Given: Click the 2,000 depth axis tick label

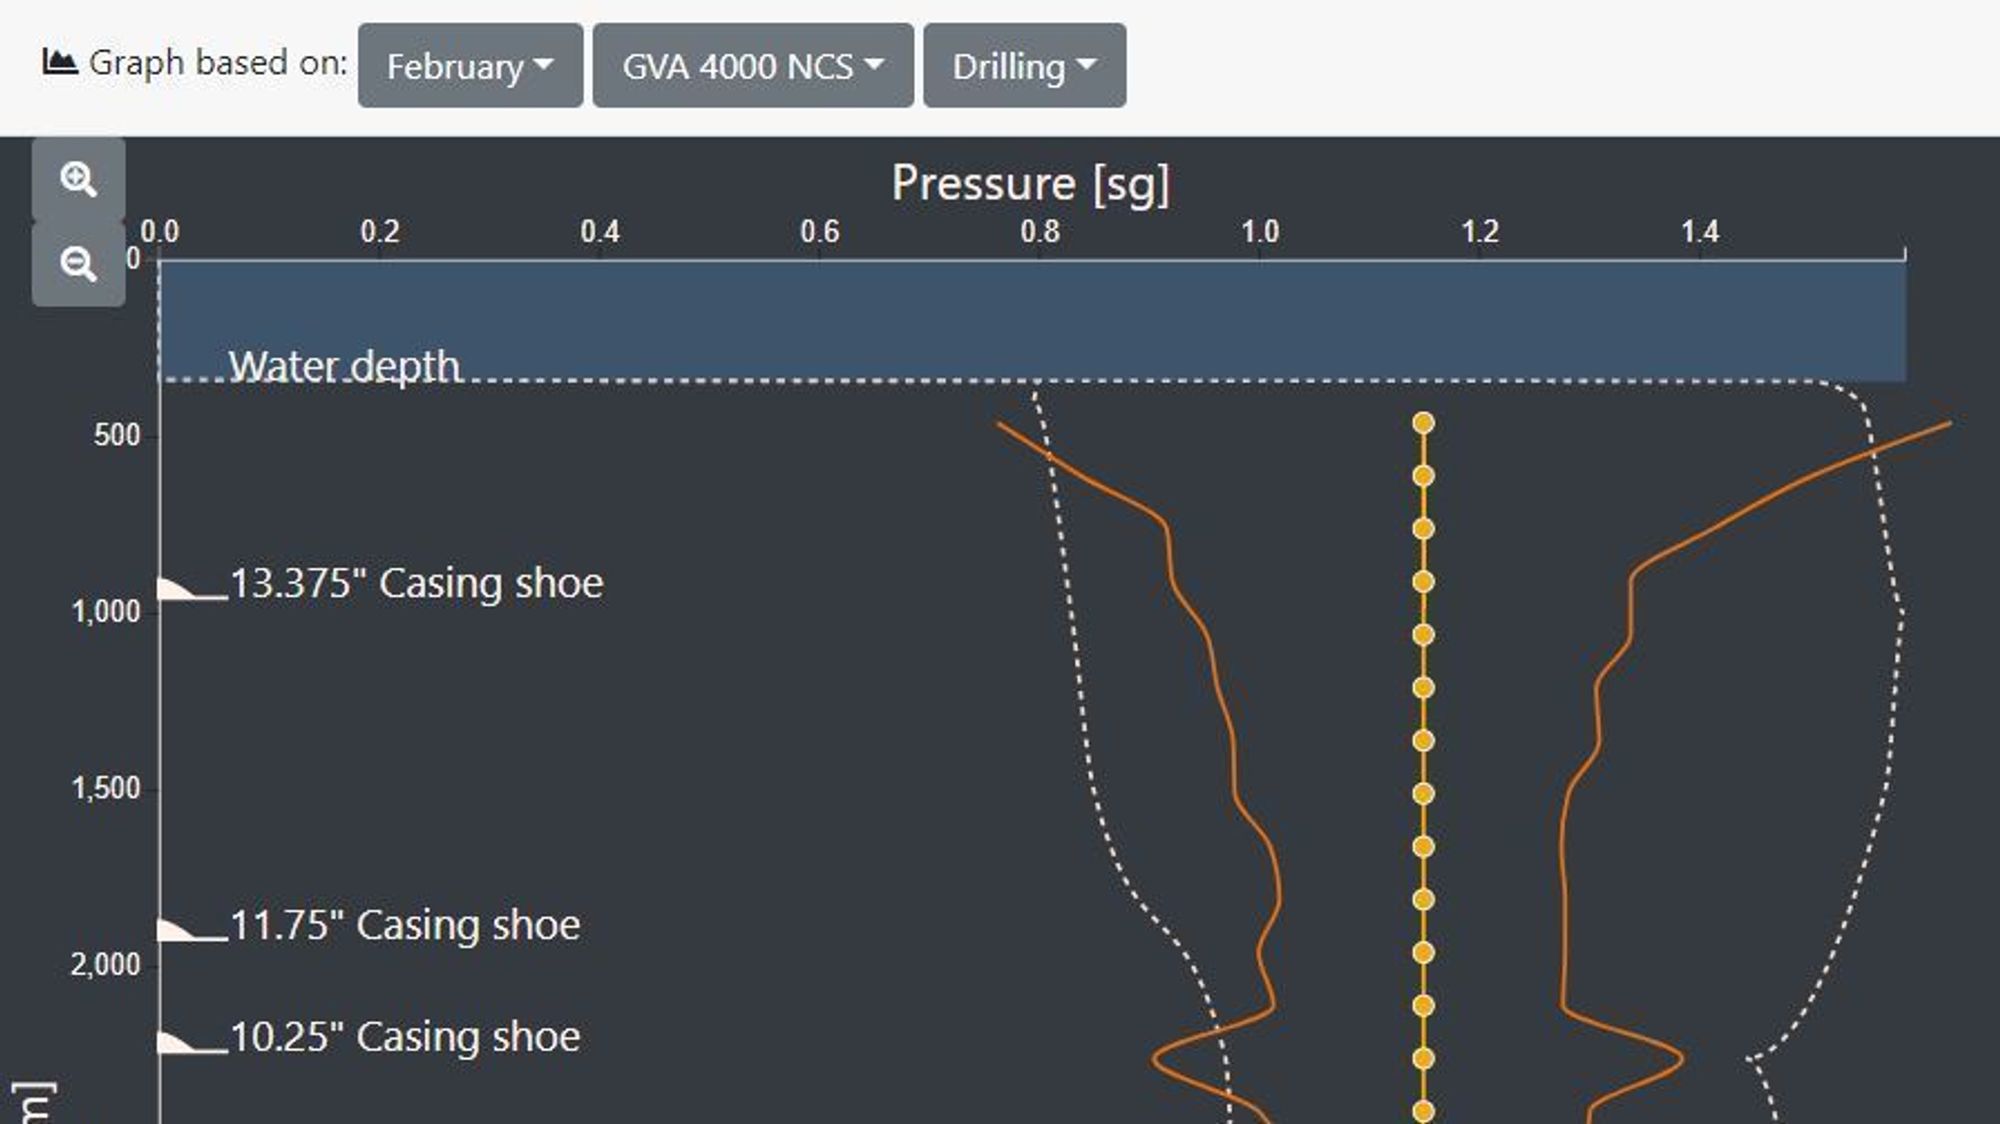Looking at the screenshot, I should coord(105,965).
